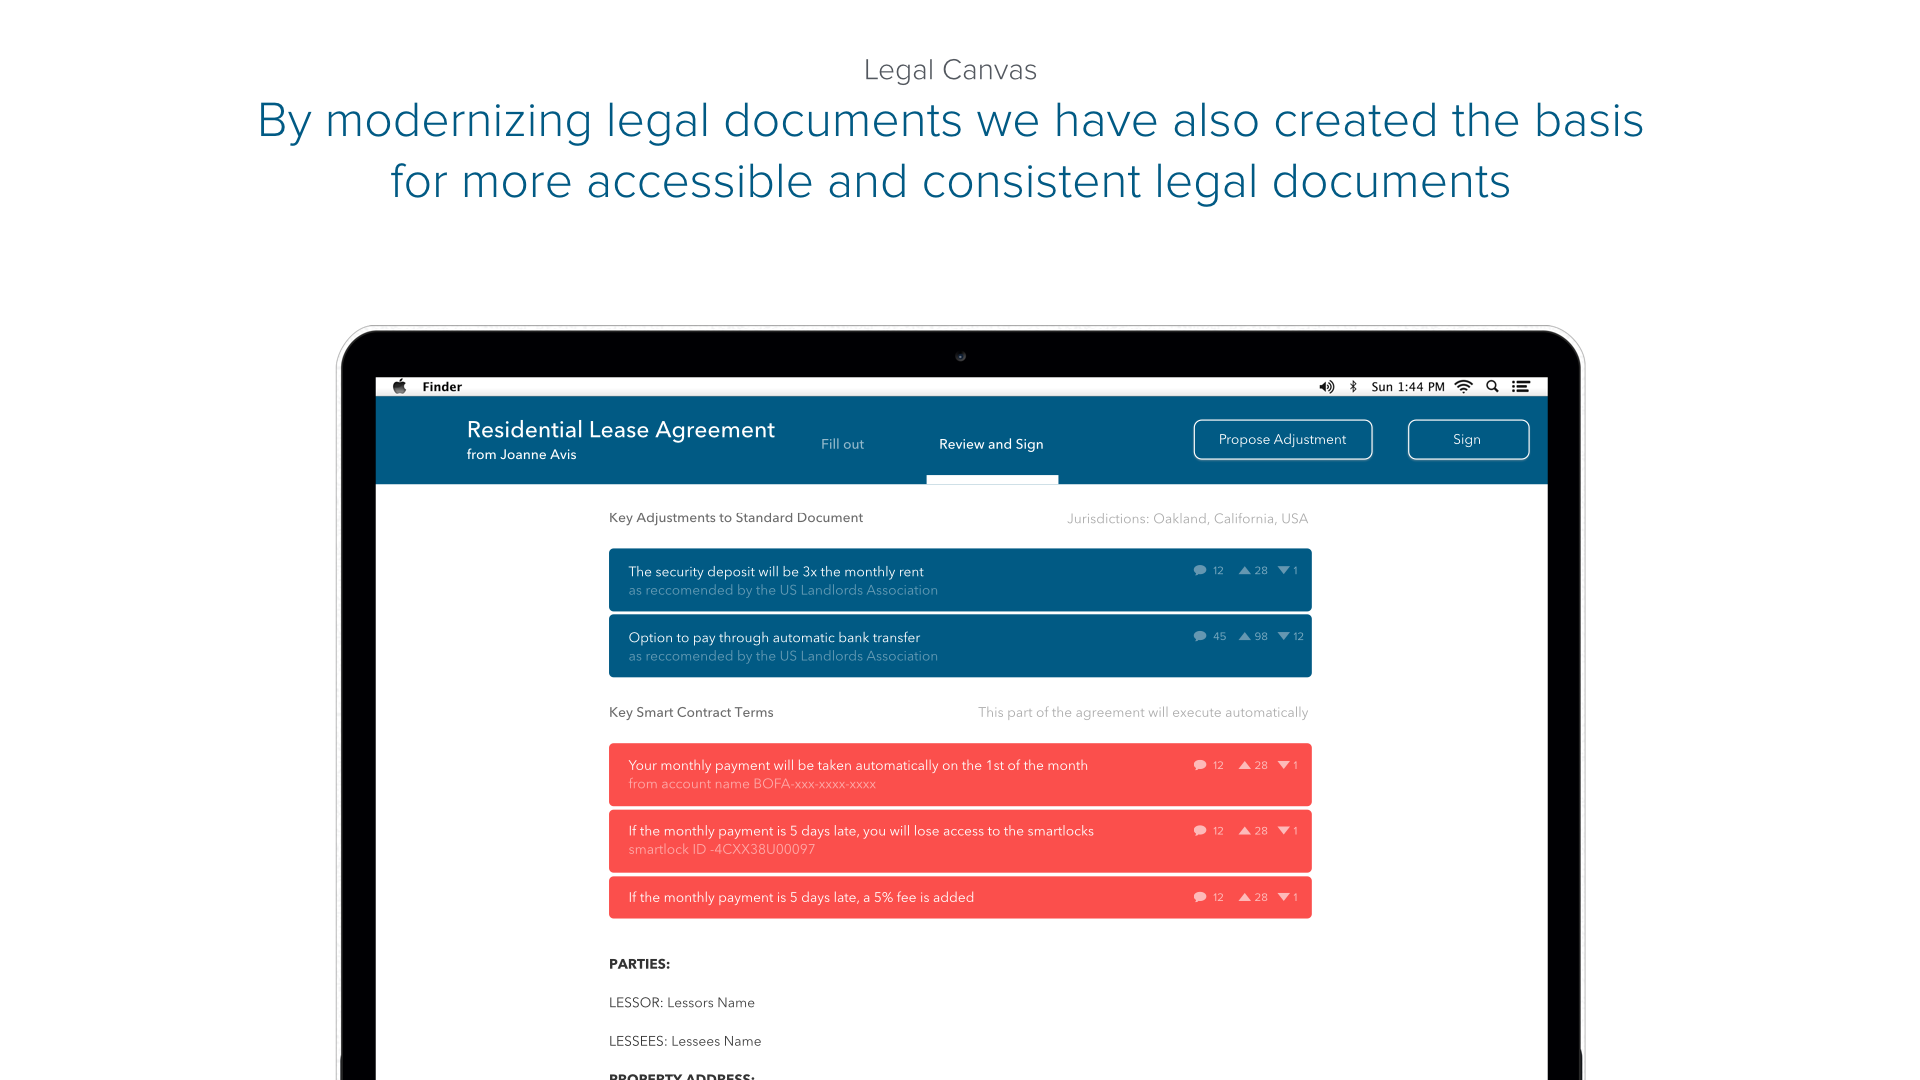Click the LESSEES: Lessees Name line
Image resolution: width=1920 pixels, height=1080 pixels.
coord(685,1042)
